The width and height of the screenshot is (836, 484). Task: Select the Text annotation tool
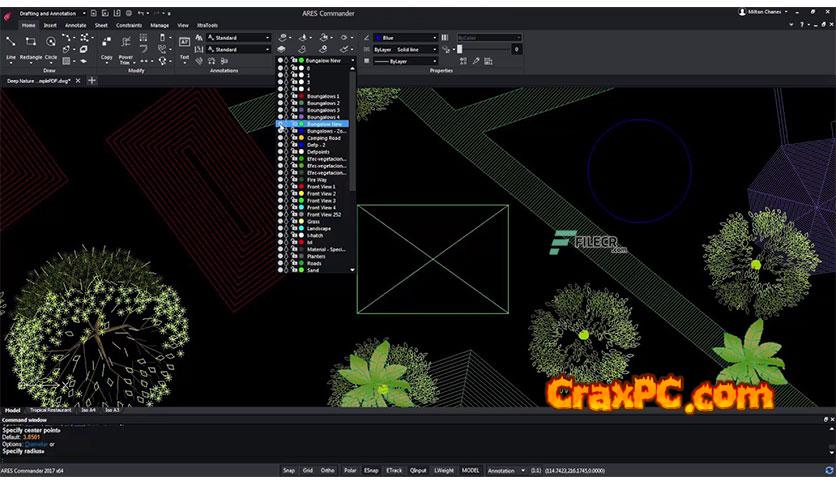pos(184,46)
